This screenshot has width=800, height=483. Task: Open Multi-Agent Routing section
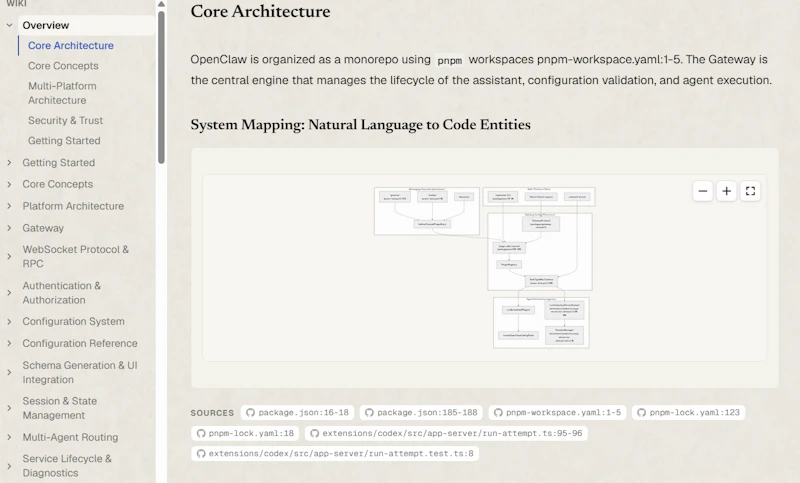(x=70, y=437)
